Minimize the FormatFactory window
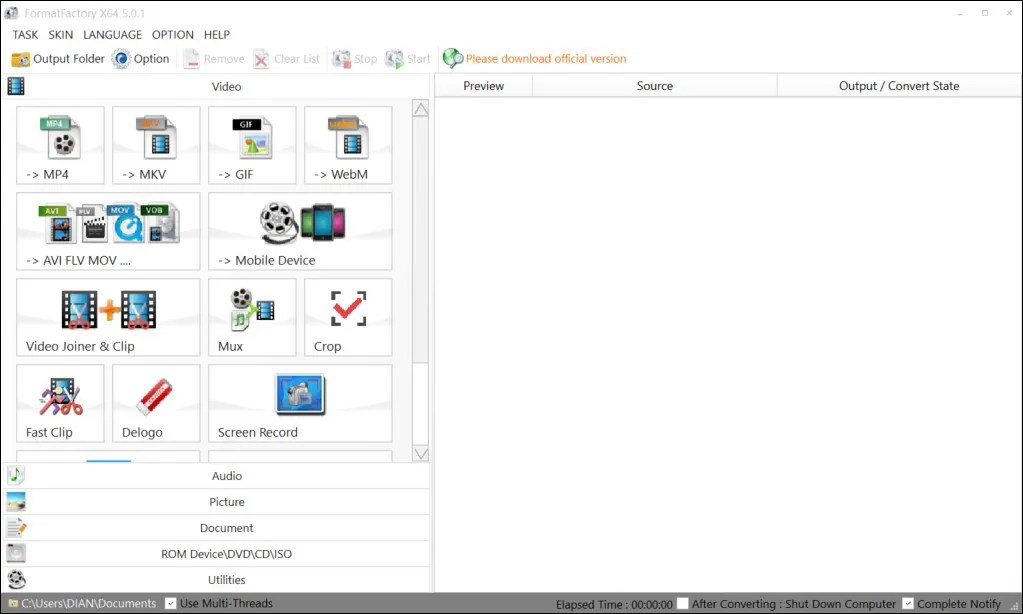This screenshot has width=1023, height=614. (960, 13)
